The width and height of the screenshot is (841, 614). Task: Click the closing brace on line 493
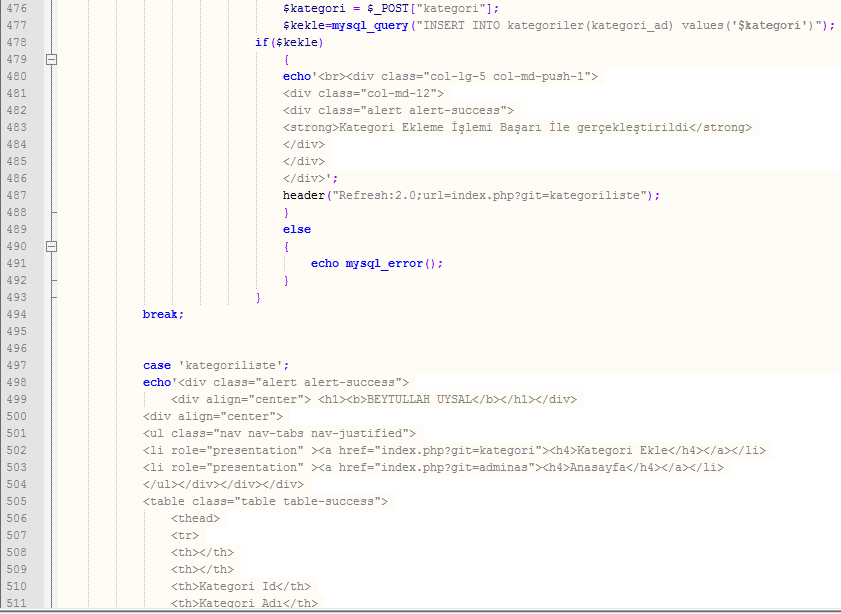click(258, 298)
